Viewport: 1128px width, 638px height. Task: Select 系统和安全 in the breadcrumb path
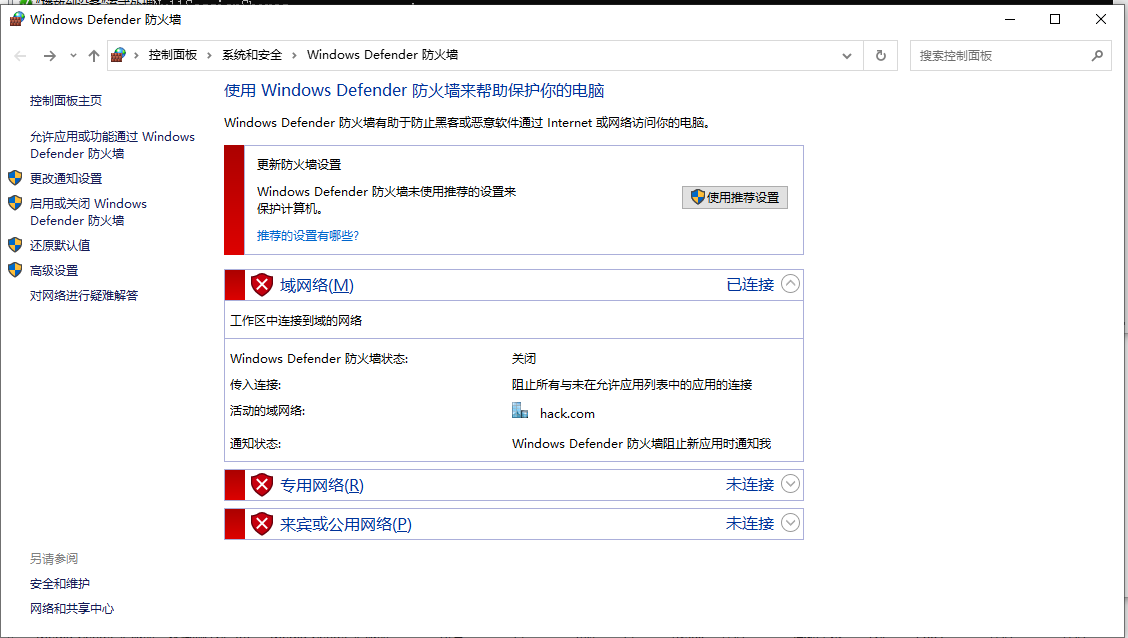click(x=252, y=56)
